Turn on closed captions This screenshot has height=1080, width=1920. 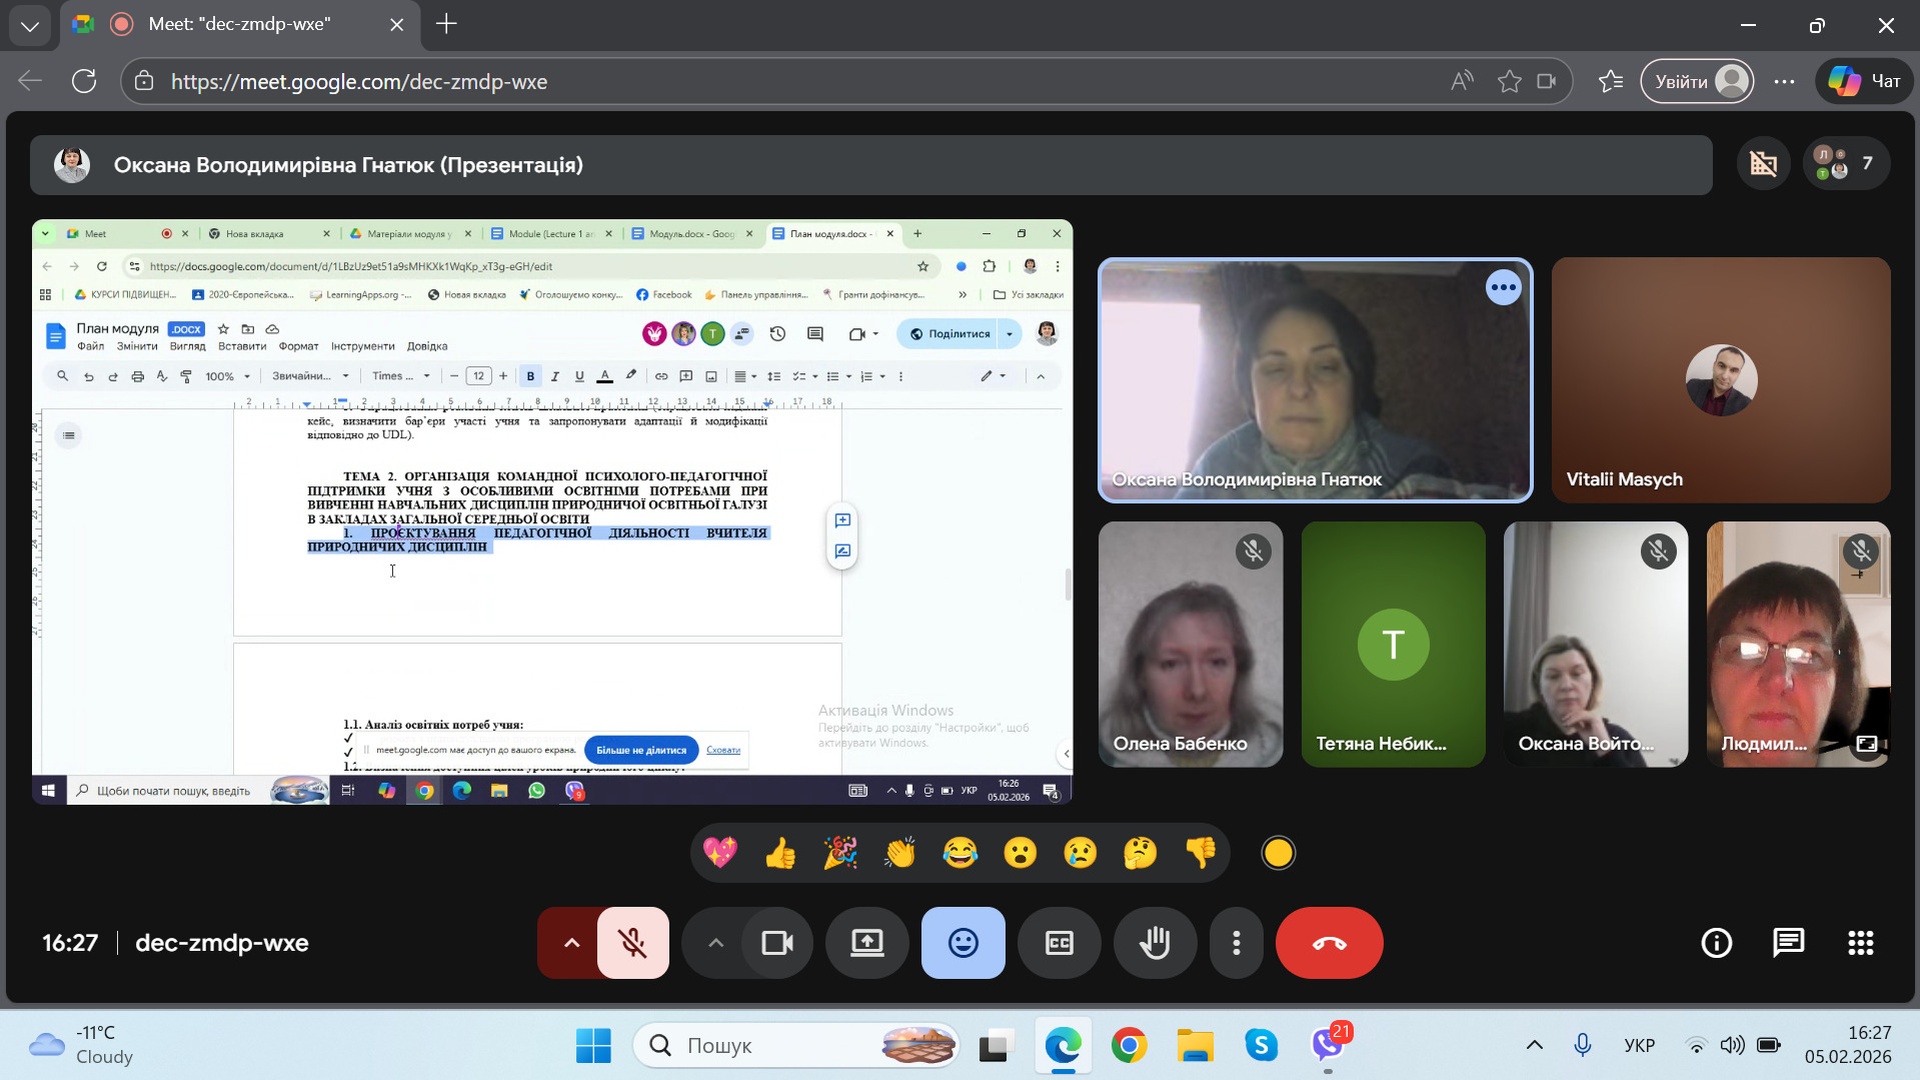click(1059, 943)
